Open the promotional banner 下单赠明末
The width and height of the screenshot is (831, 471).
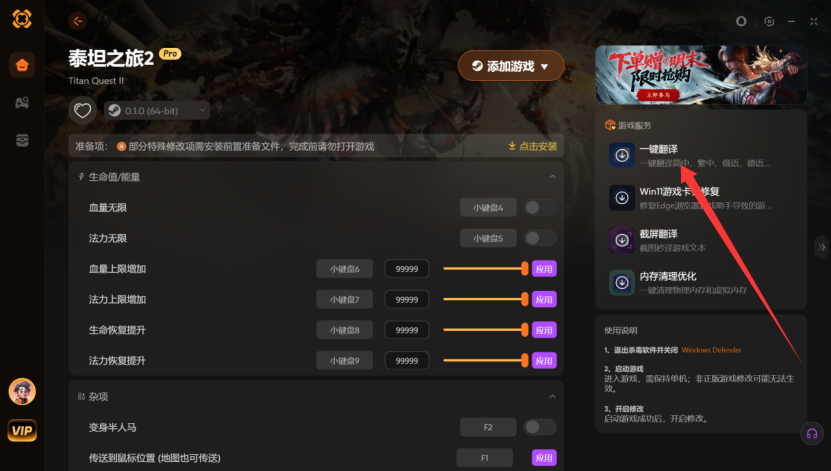(701, 75)
